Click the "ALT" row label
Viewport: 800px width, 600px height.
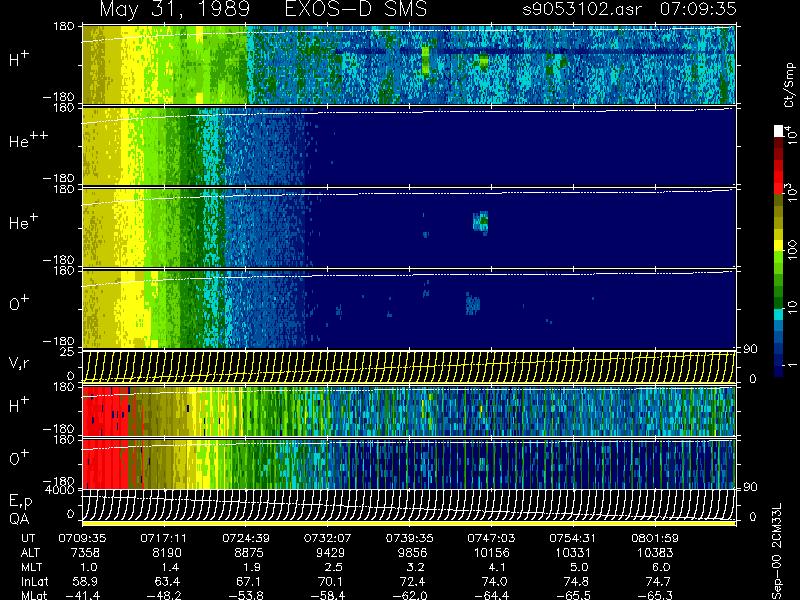pos(31,553)
